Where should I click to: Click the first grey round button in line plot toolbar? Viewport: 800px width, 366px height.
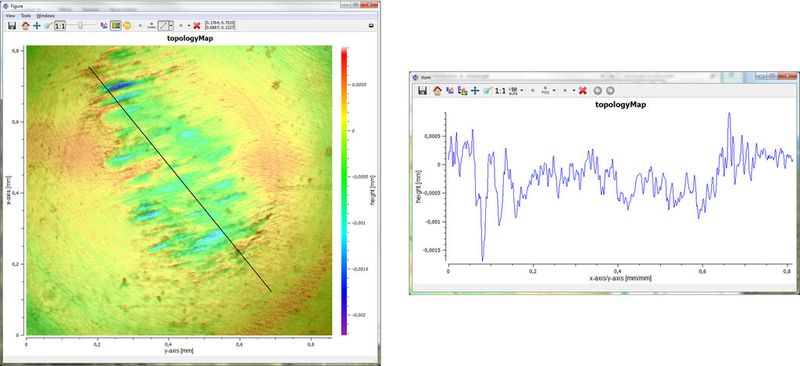[597, 90]
